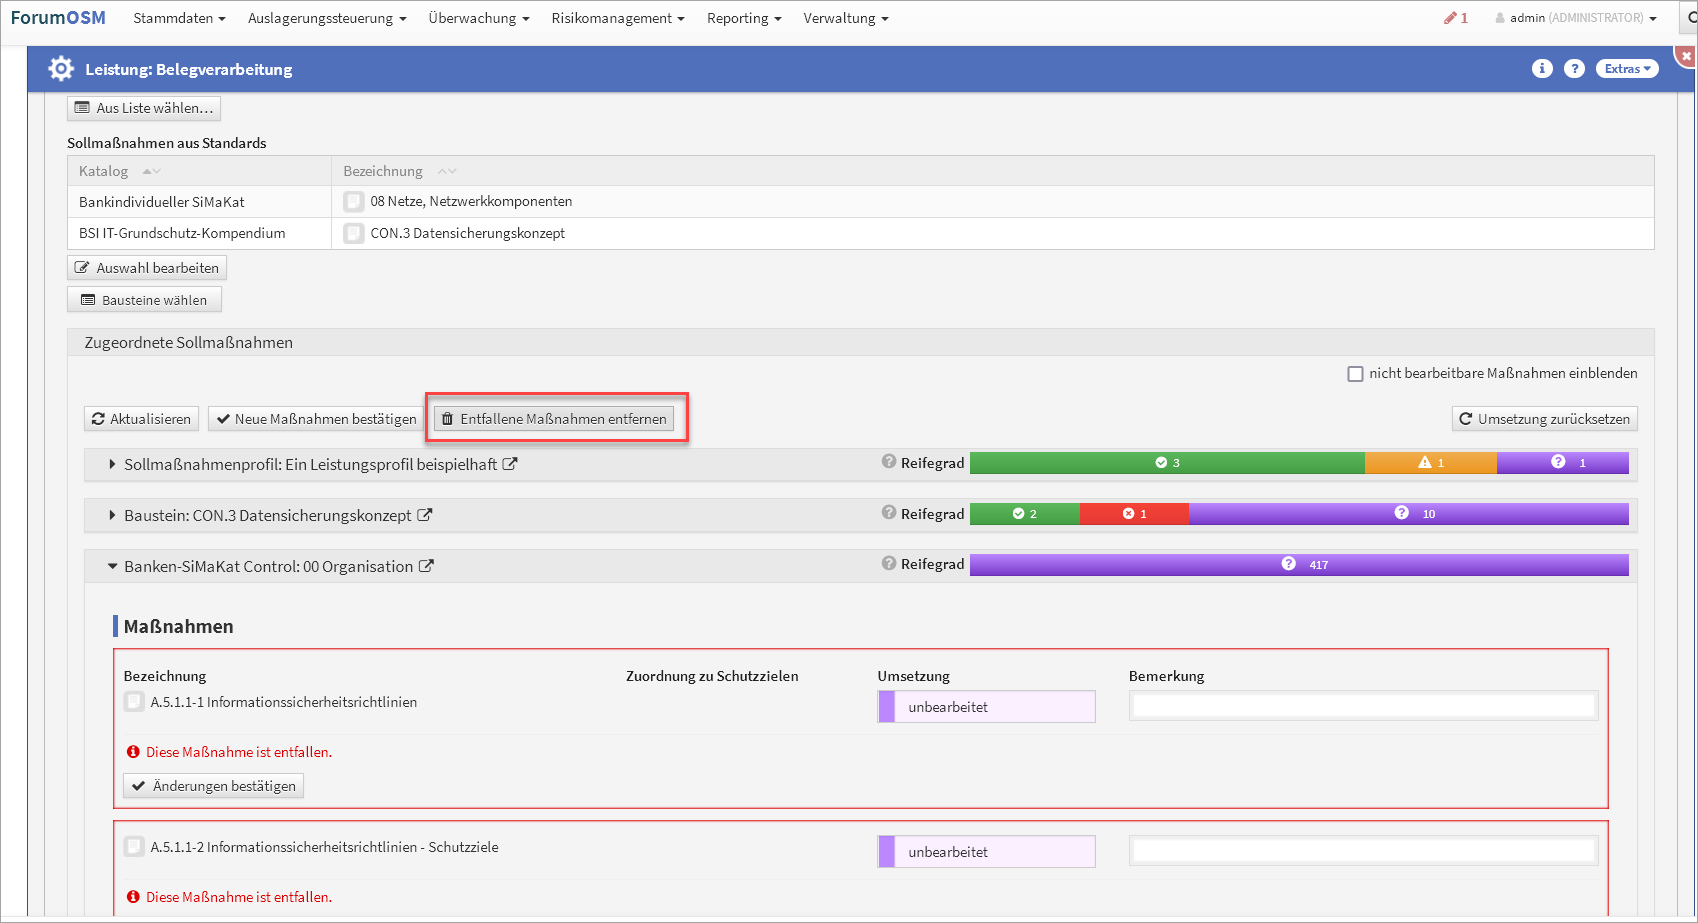Toggle sort arrows on Katalog column
The width and height of the screenshot is (1698, 923).
[151, 171]
